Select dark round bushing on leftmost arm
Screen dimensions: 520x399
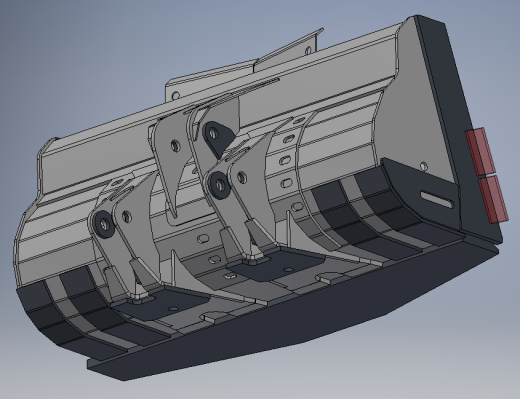point(104,224)
